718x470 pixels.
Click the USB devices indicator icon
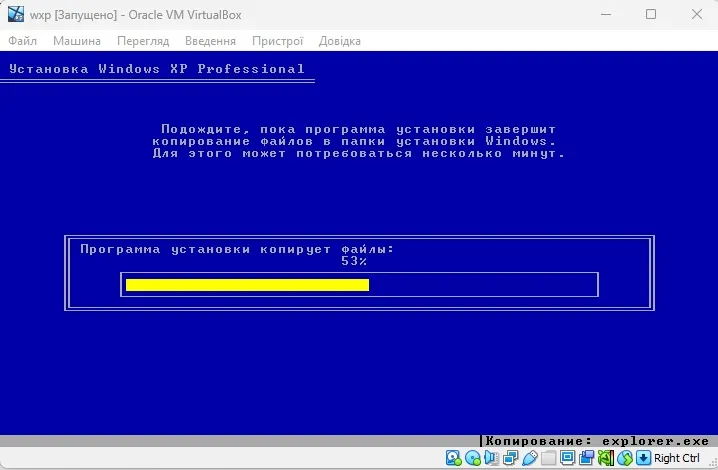point(529,458)
